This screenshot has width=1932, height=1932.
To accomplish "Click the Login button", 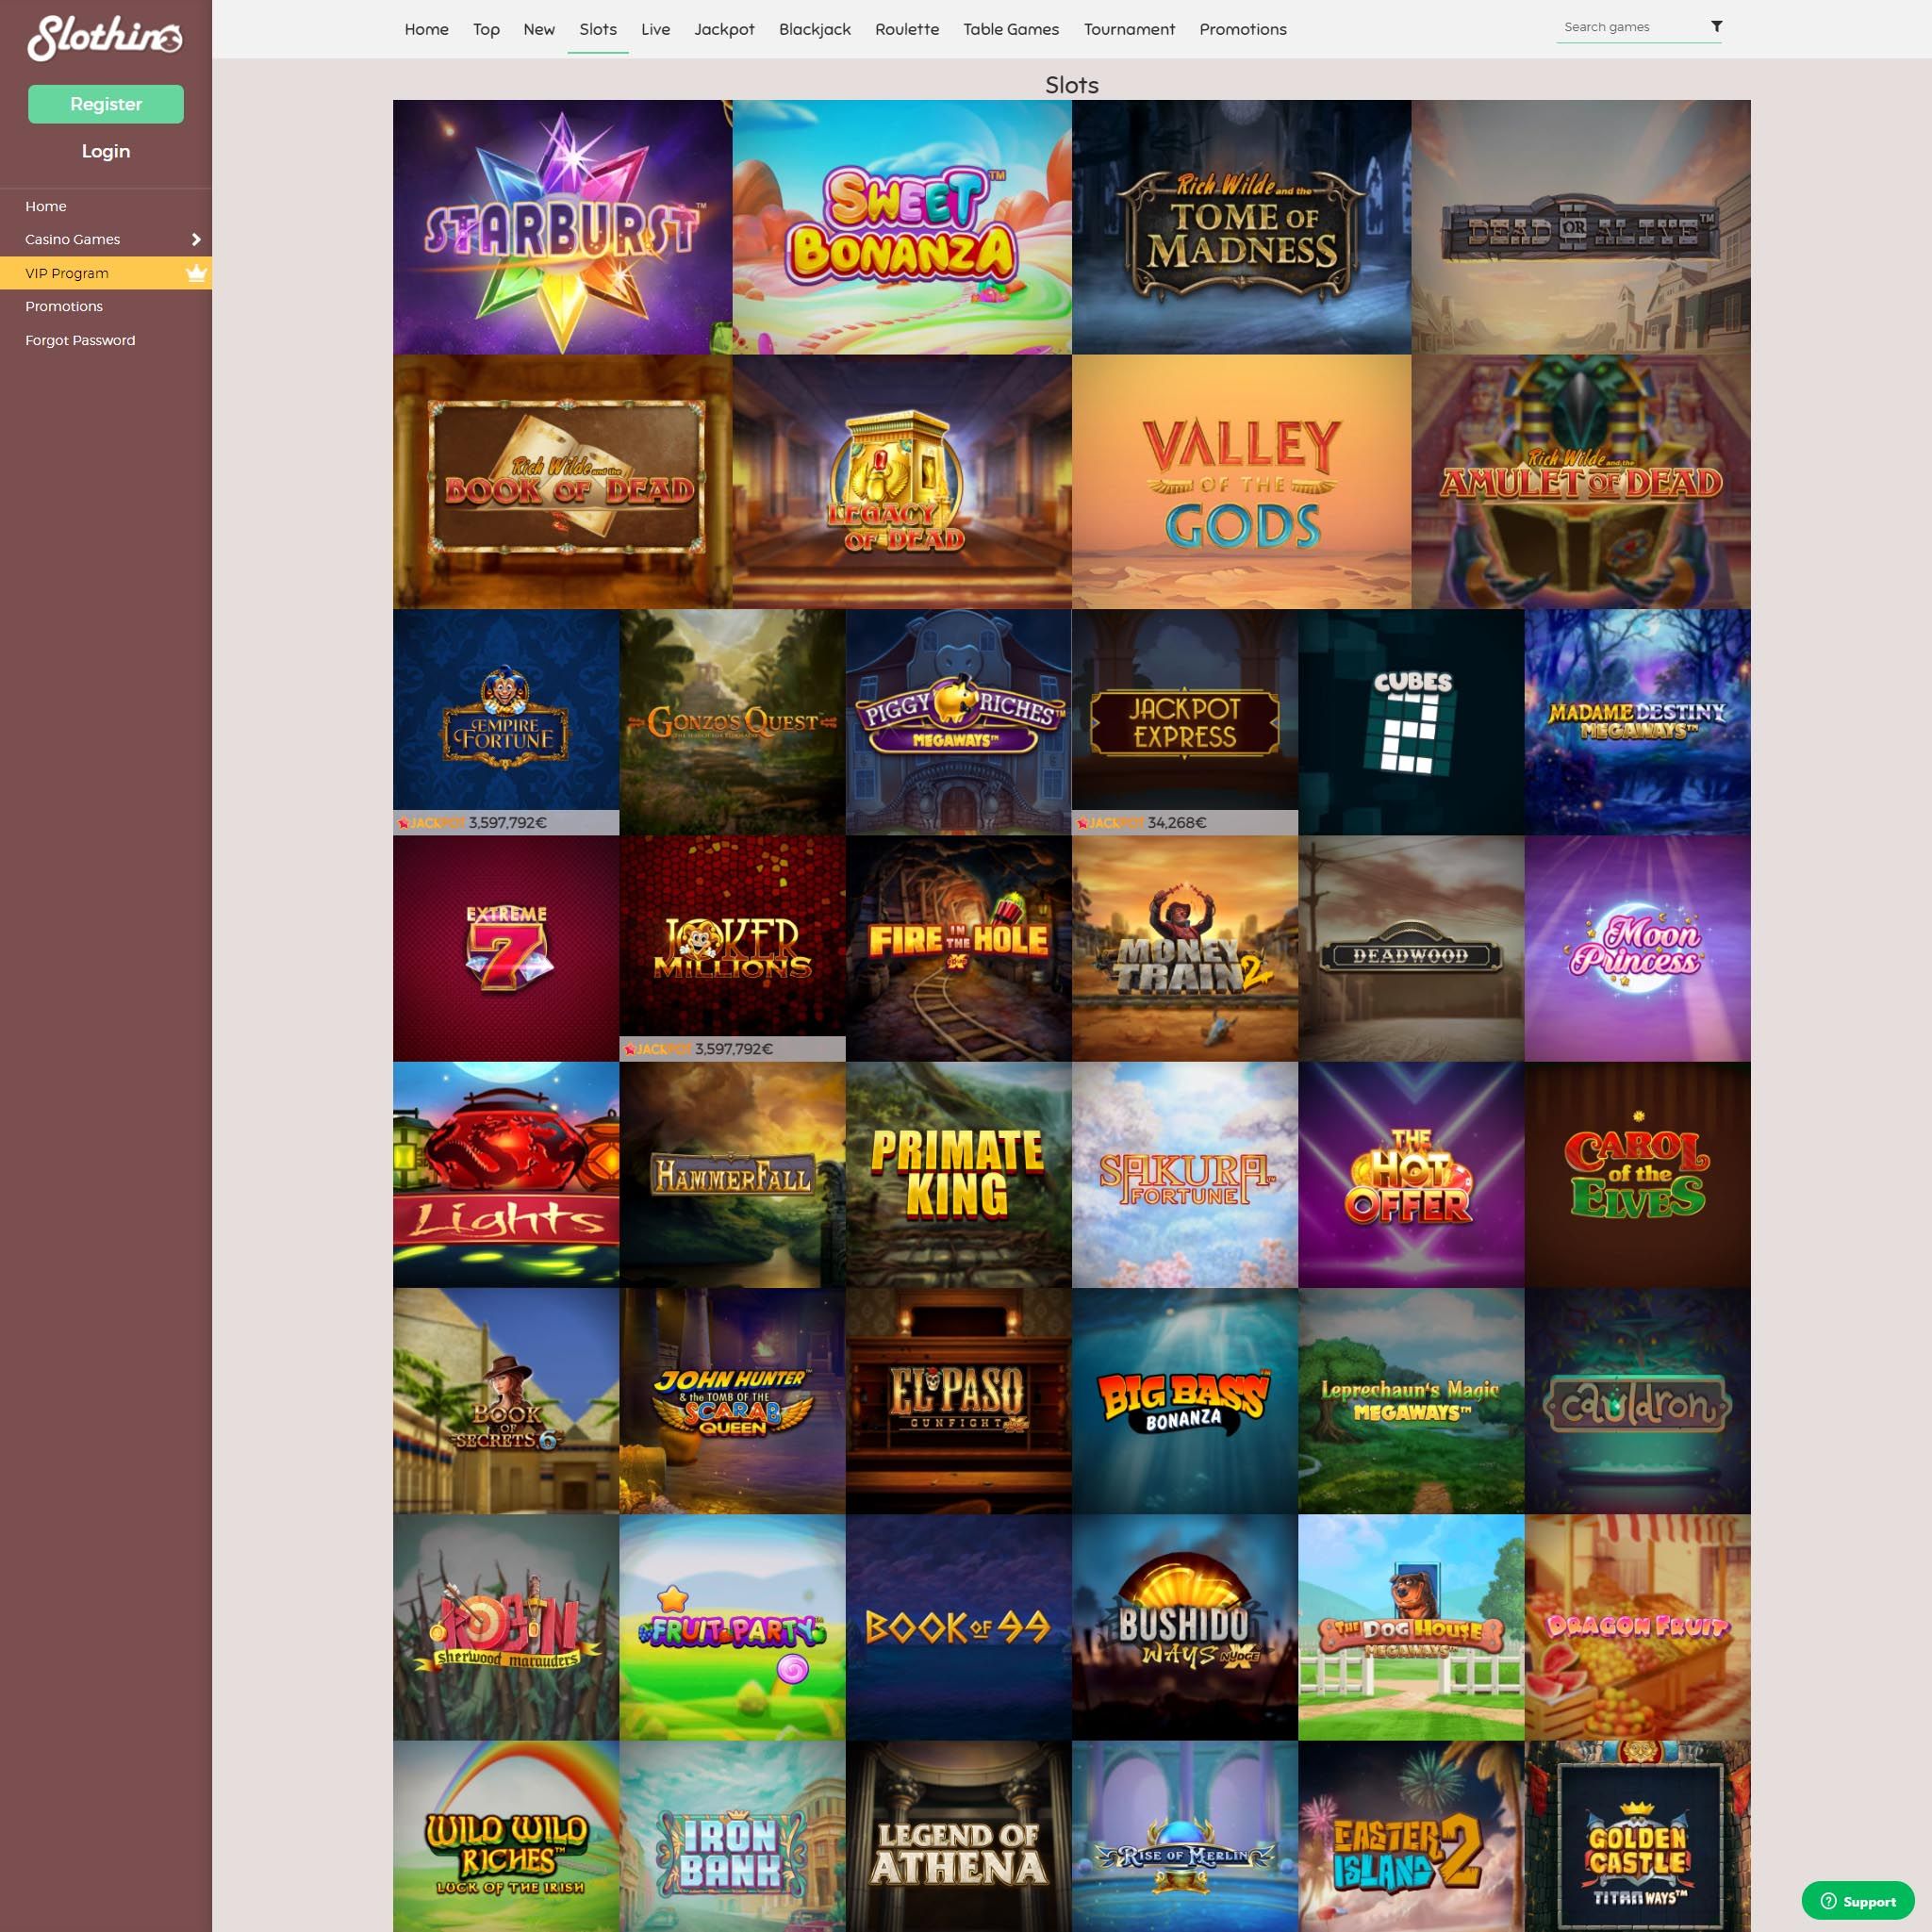I will coord(105,150).
